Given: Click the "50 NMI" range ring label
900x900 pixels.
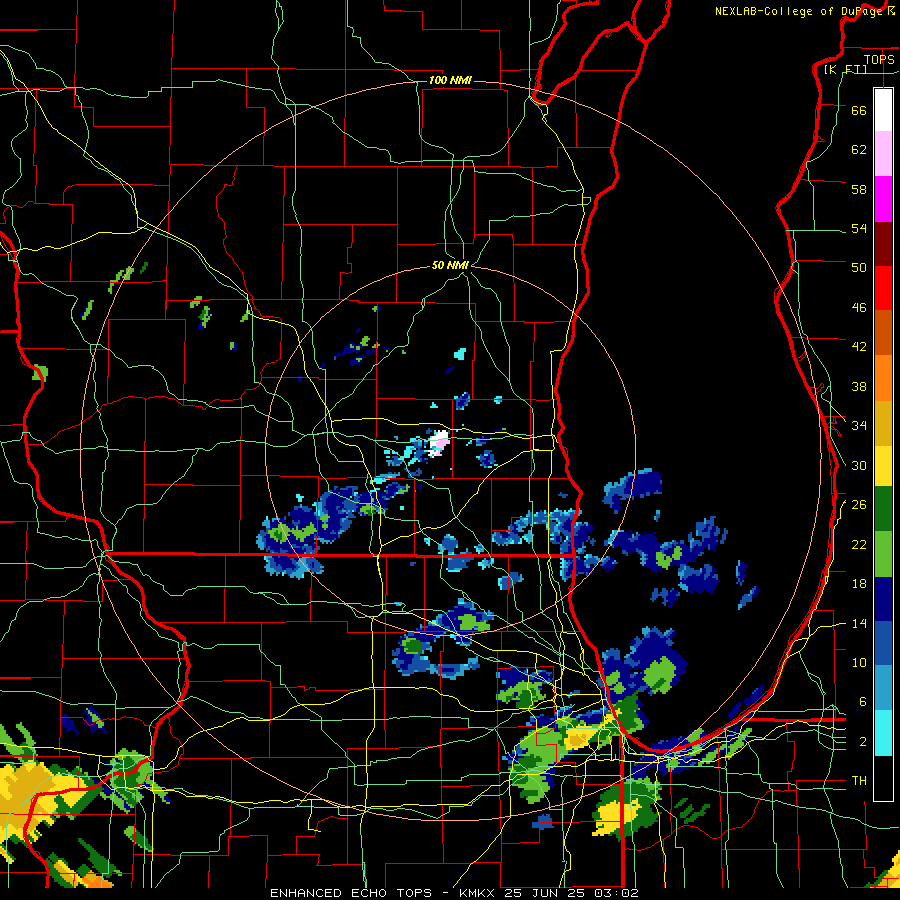Looking at the screenshot, I should pos(451,265).
